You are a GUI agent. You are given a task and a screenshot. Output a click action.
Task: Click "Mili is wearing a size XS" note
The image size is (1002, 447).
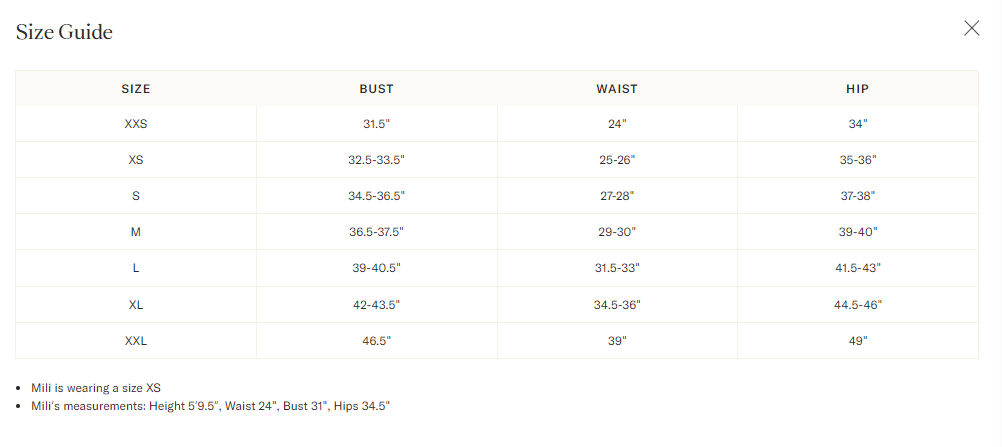(96, 388)
